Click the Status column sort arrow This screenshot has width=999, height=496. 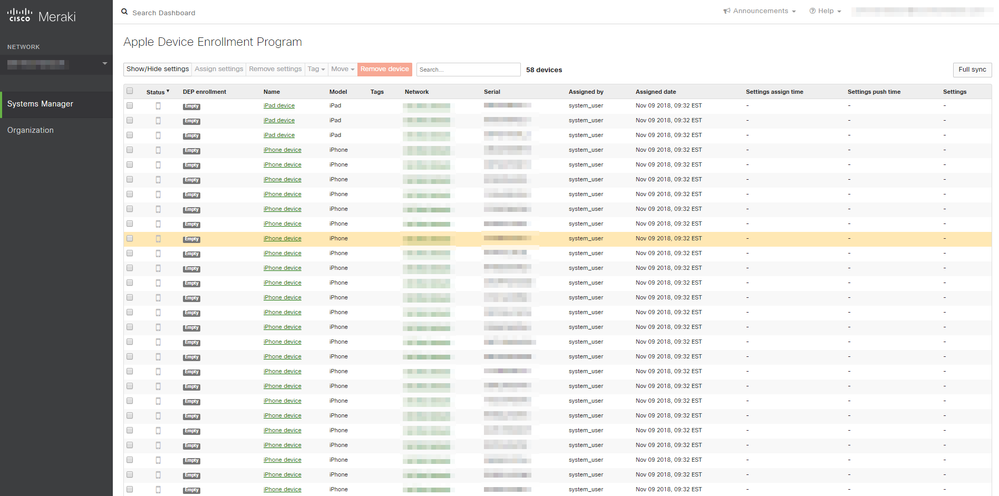(x=168, y=91)
